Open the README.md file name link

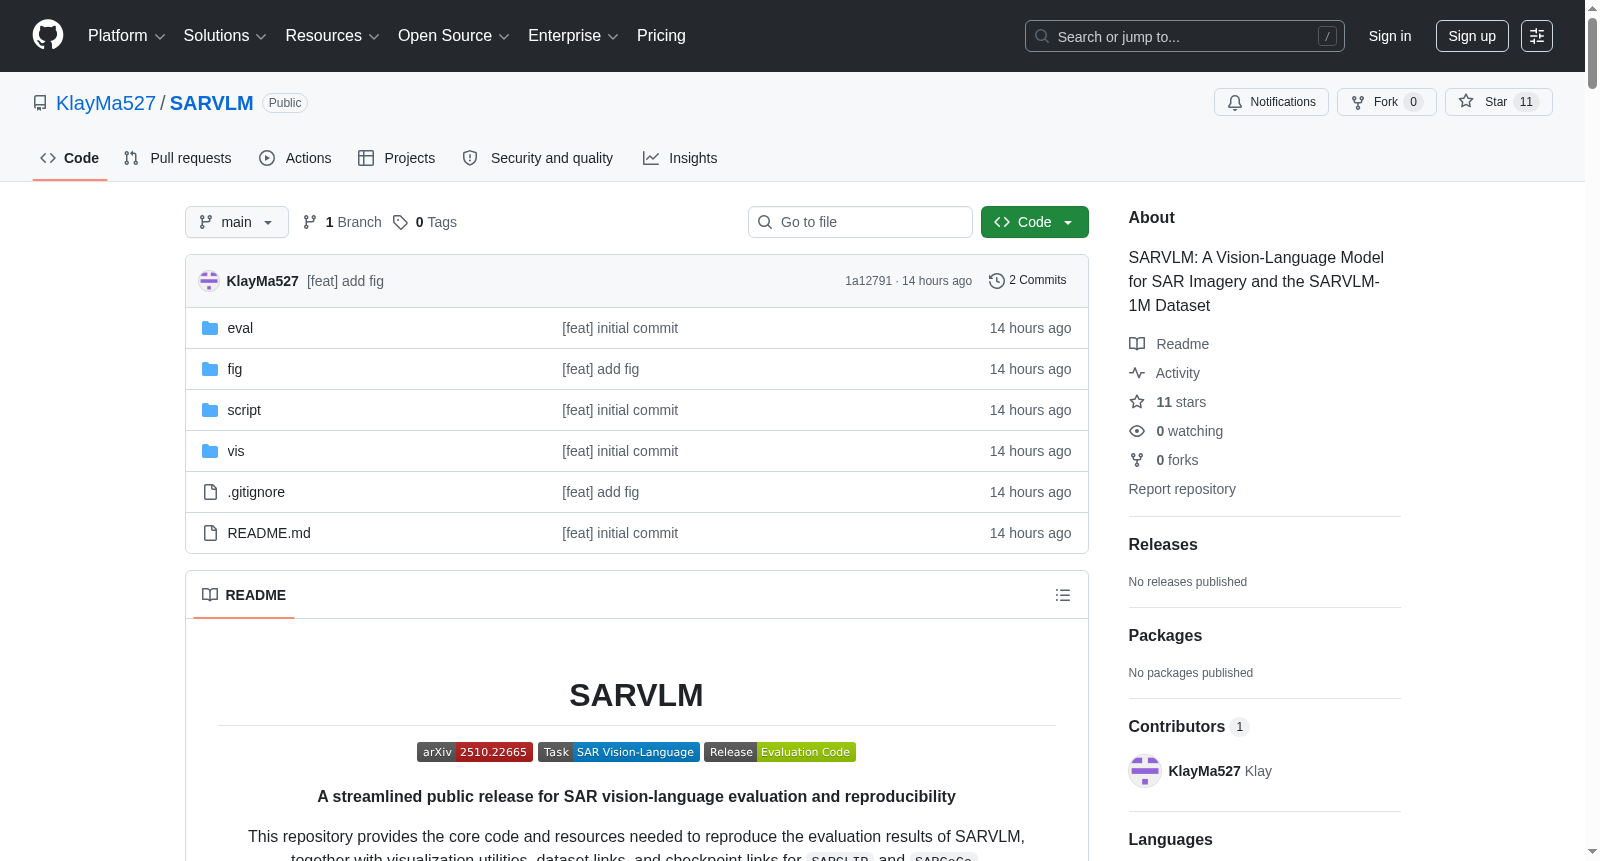click(x=269, y=533)
